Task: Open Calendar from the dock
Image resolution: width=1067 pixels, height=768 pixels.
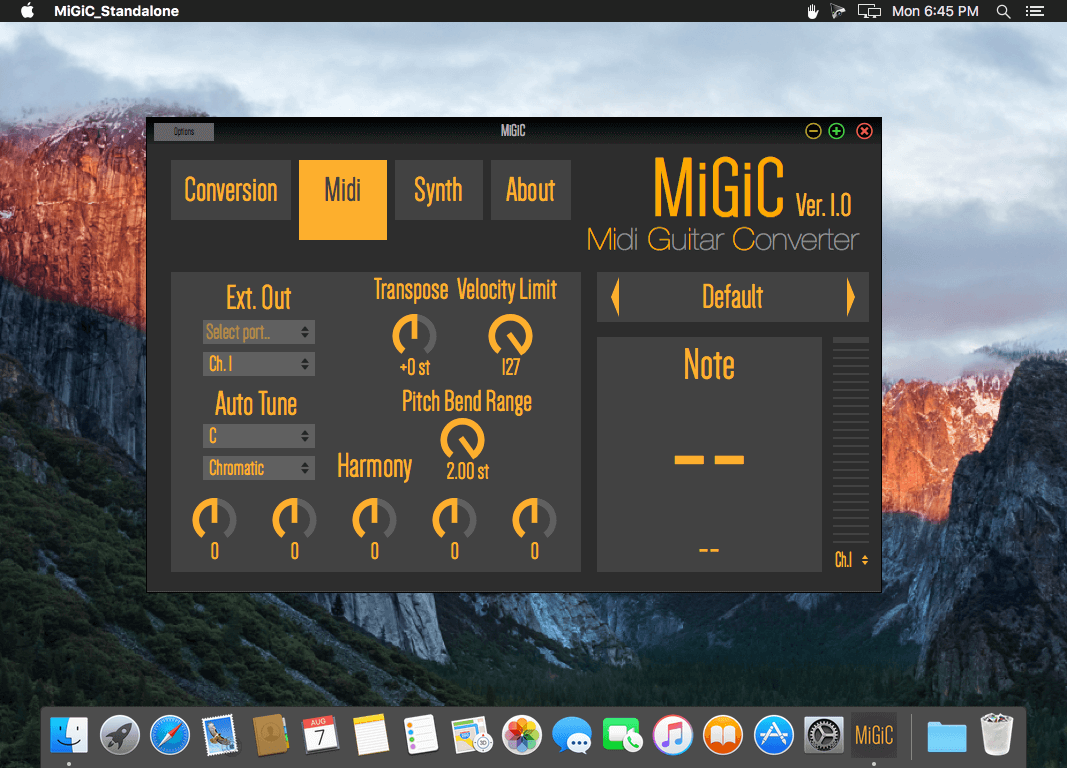Action: 321,735
